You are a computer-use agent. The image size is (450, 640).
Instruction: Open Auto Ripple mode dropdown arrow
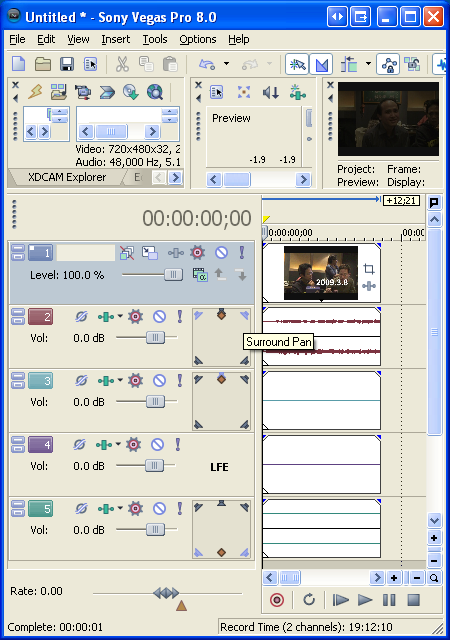[368, 64]
